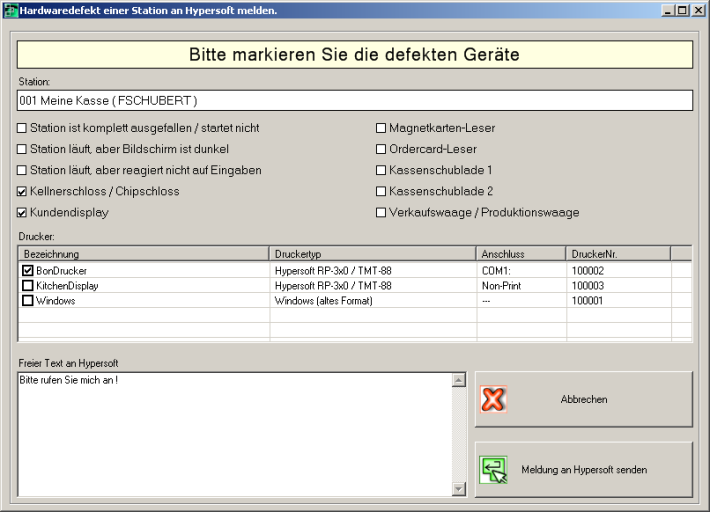Image resolution: width=710 pixels, height=512 pixels.
Task: Click the Druckertyp column header
Action: click(x=372, y=254)
